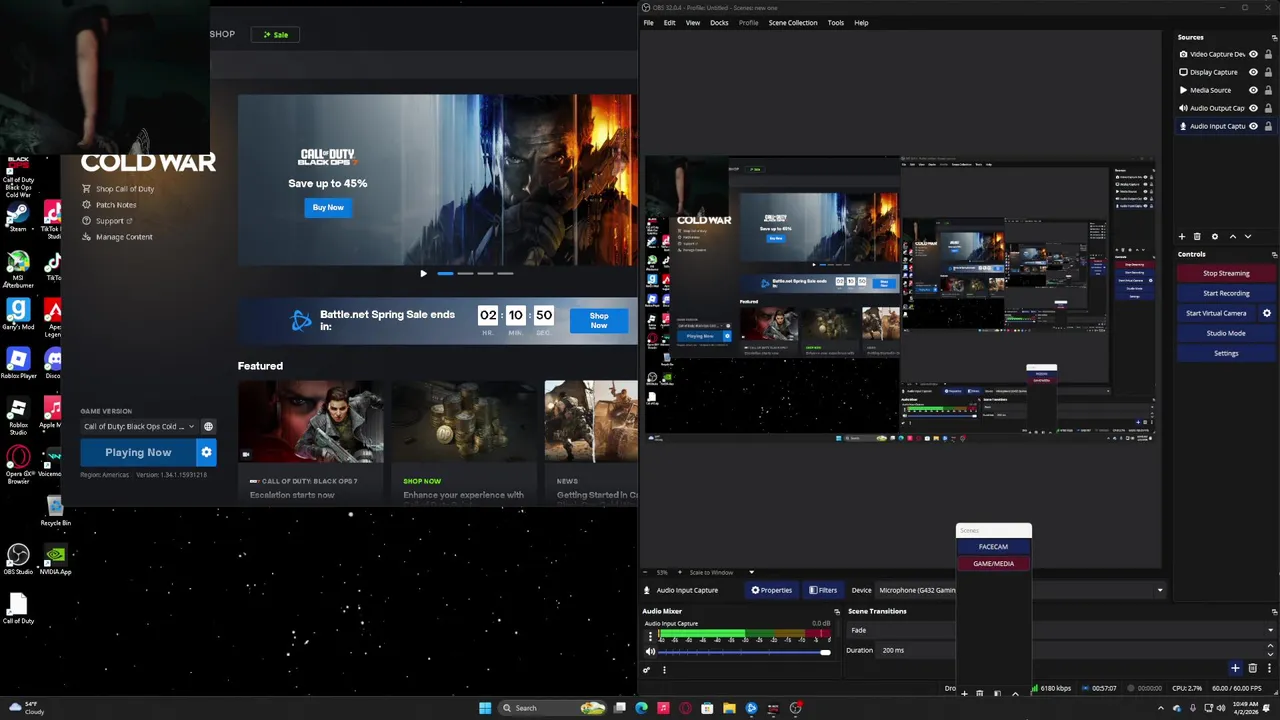Click the region globe icon in Battle.net
1280x720 pixels.
pos(208,427)
